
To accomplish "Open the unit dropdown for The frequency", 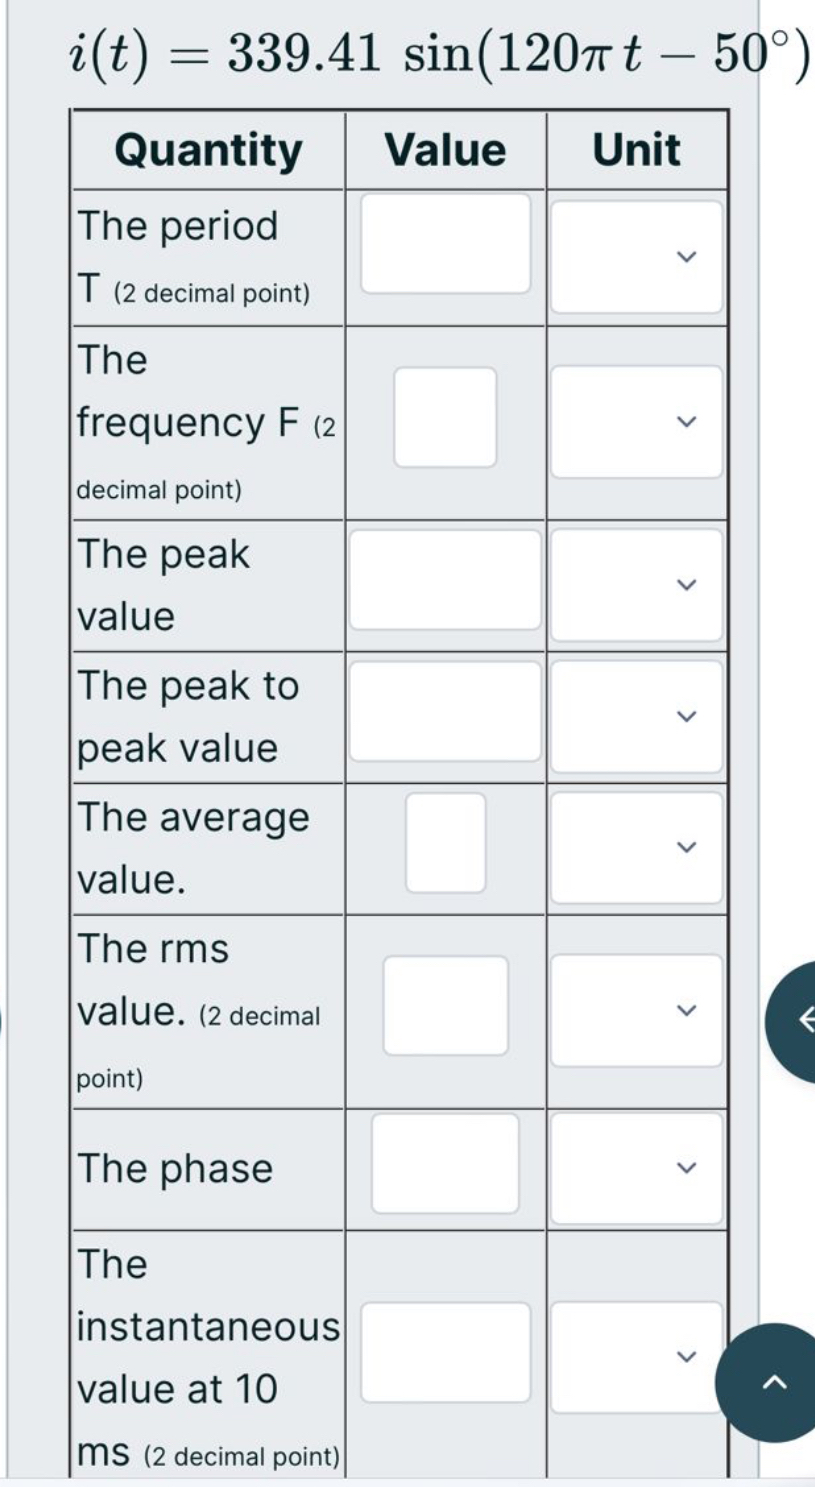I will (636, 421).
